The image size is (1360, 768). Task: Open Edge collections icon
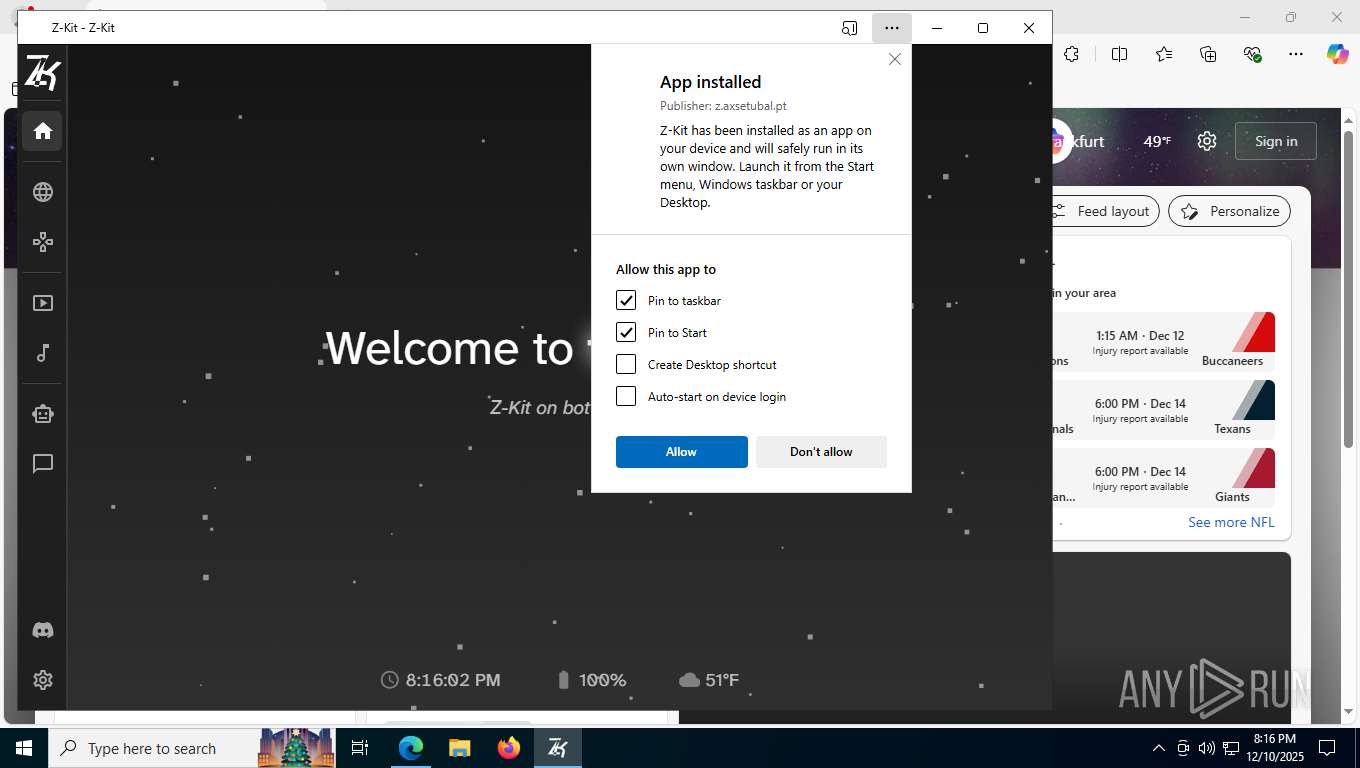pos(1208,54)
